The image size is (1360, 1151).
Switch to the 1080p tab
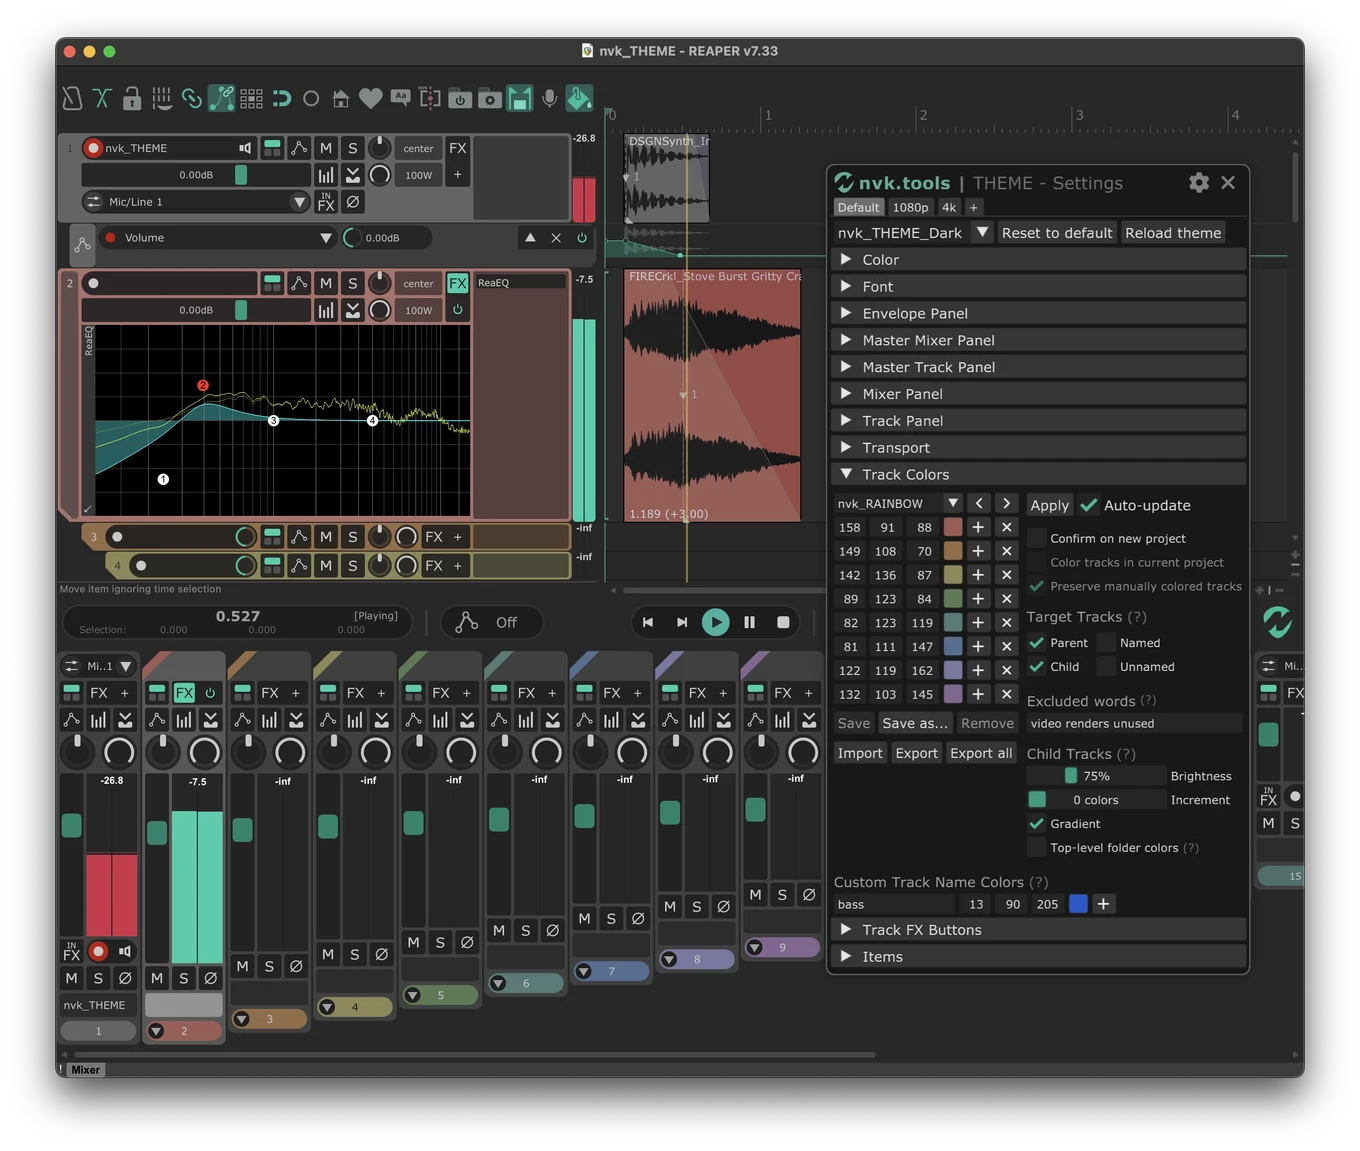(x=910, y=207)
